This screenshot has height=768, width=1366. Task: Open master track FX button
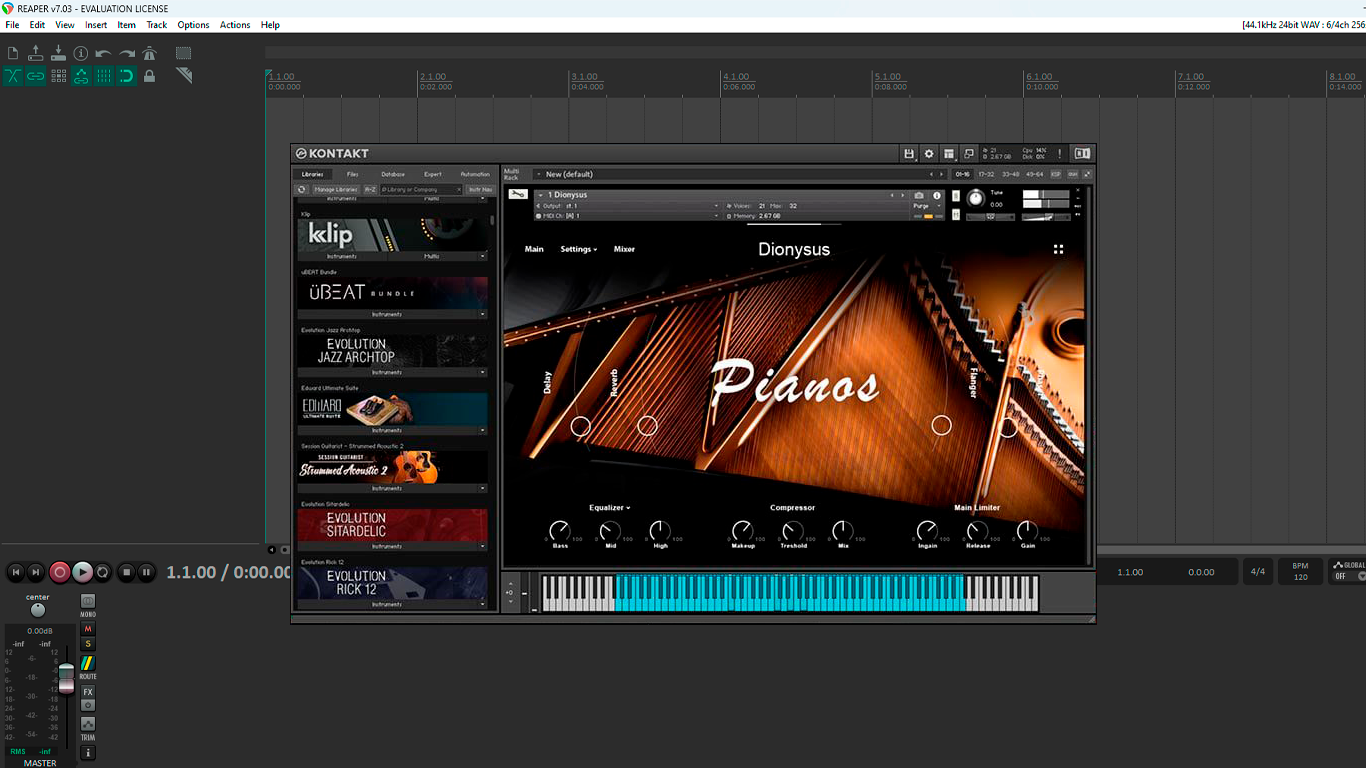coord(88,692)
